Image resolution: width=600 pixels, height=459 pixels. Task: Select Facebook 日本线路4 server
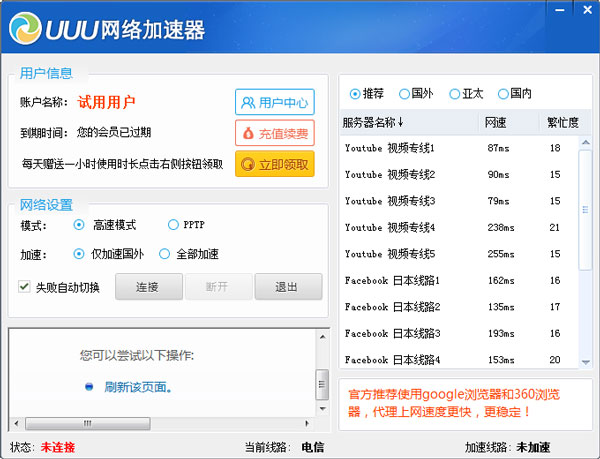click(x=459, y=360)
